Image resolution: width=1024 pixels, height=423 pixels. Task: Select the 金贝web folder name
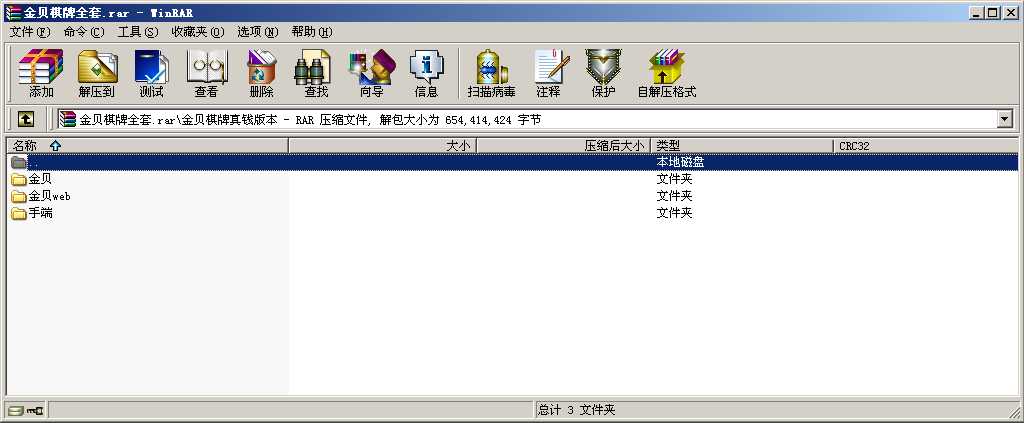pyautogui.click(x=49, y=196)
